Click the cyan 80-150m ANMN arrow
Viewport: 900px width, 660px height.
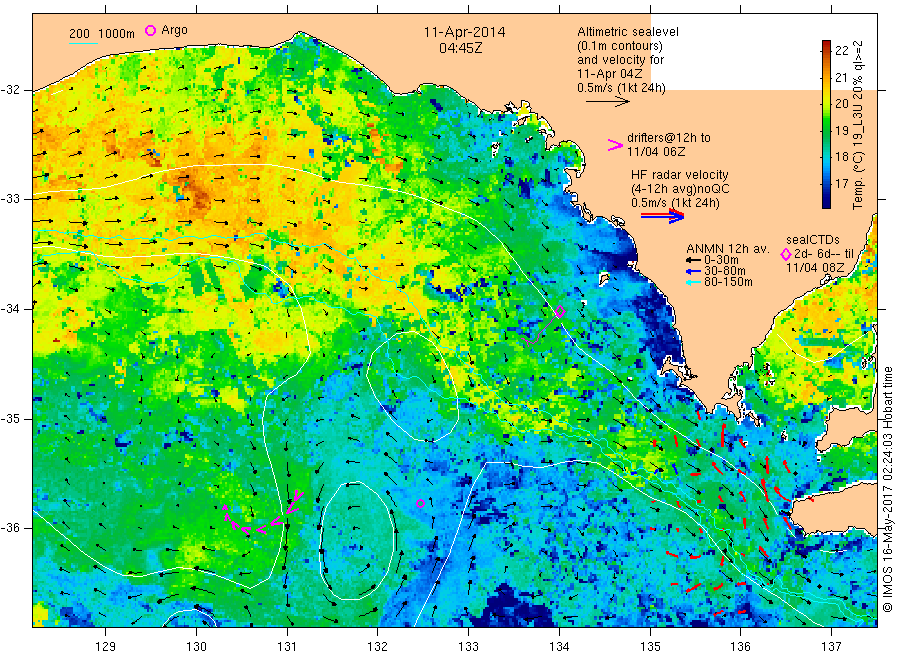coord(693,282)
